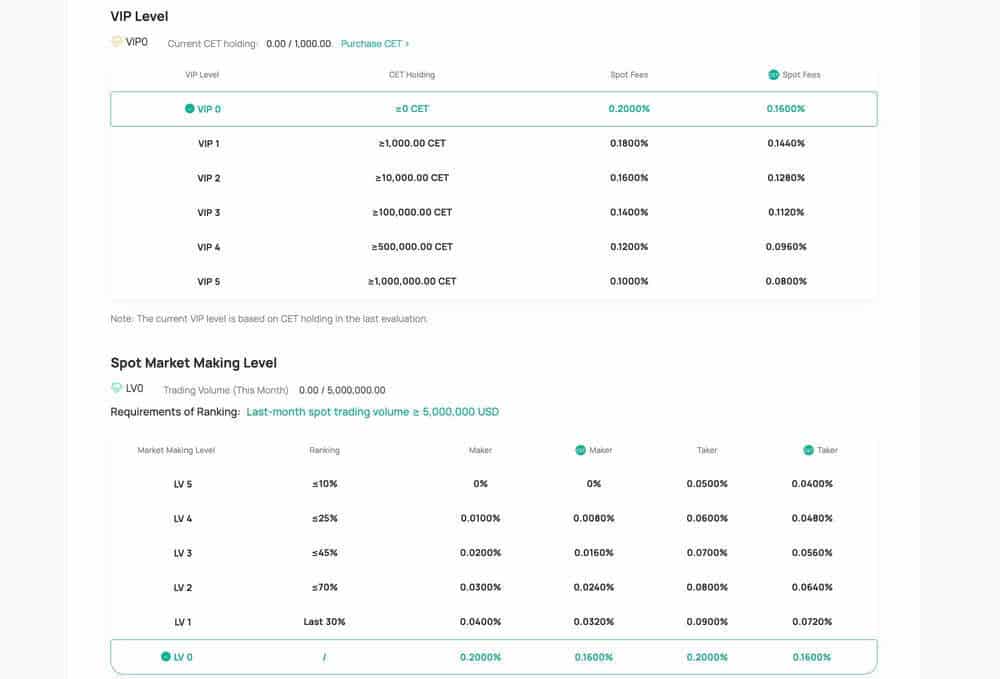Open the Purchase CET link
The width and height of the screenshot is (1000, 679).
pos(375,43)
